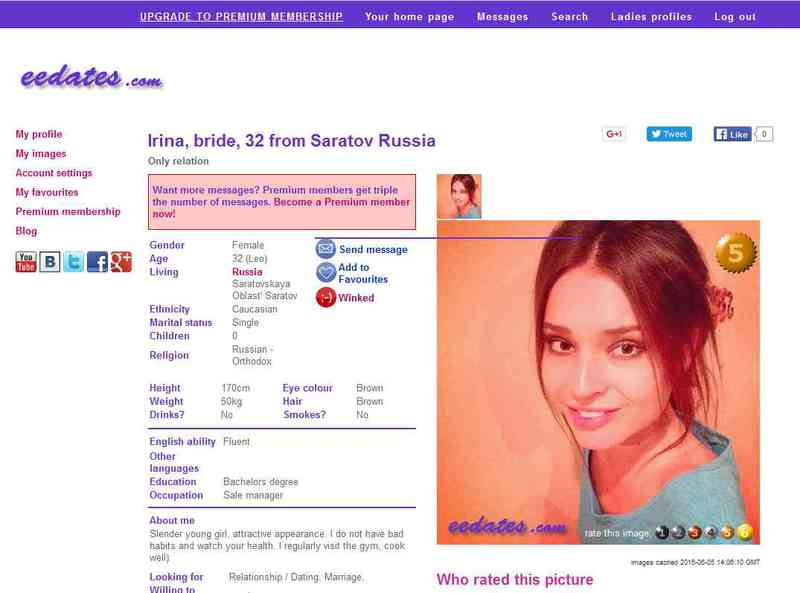Image resolution: width=800 pixels, height=593 pixels.
Task: Click the red Winked icon
Action: (x=326, y=298)
